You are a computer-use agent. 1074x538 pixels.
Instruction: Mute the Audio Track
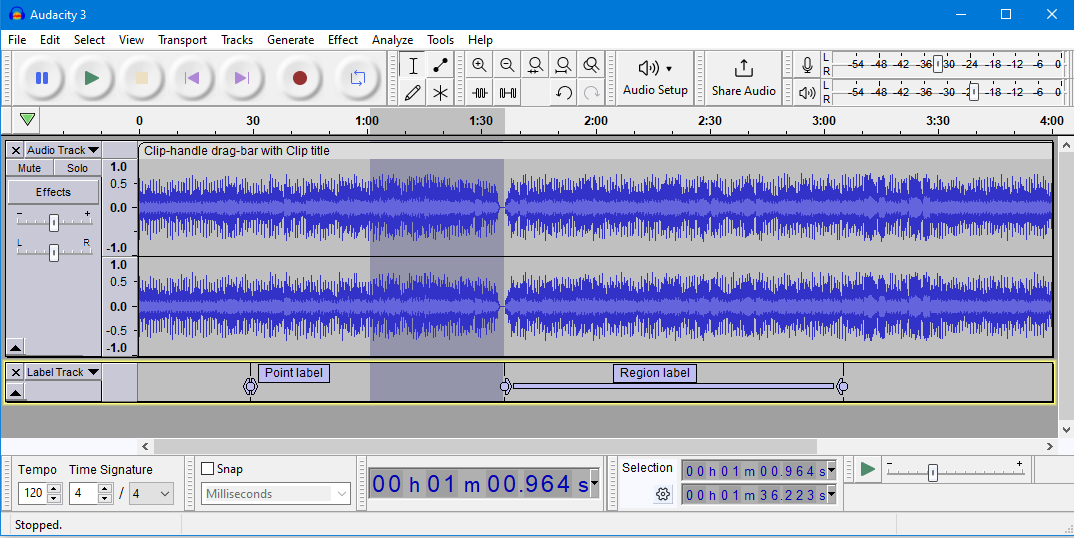(x=30, y=168)
